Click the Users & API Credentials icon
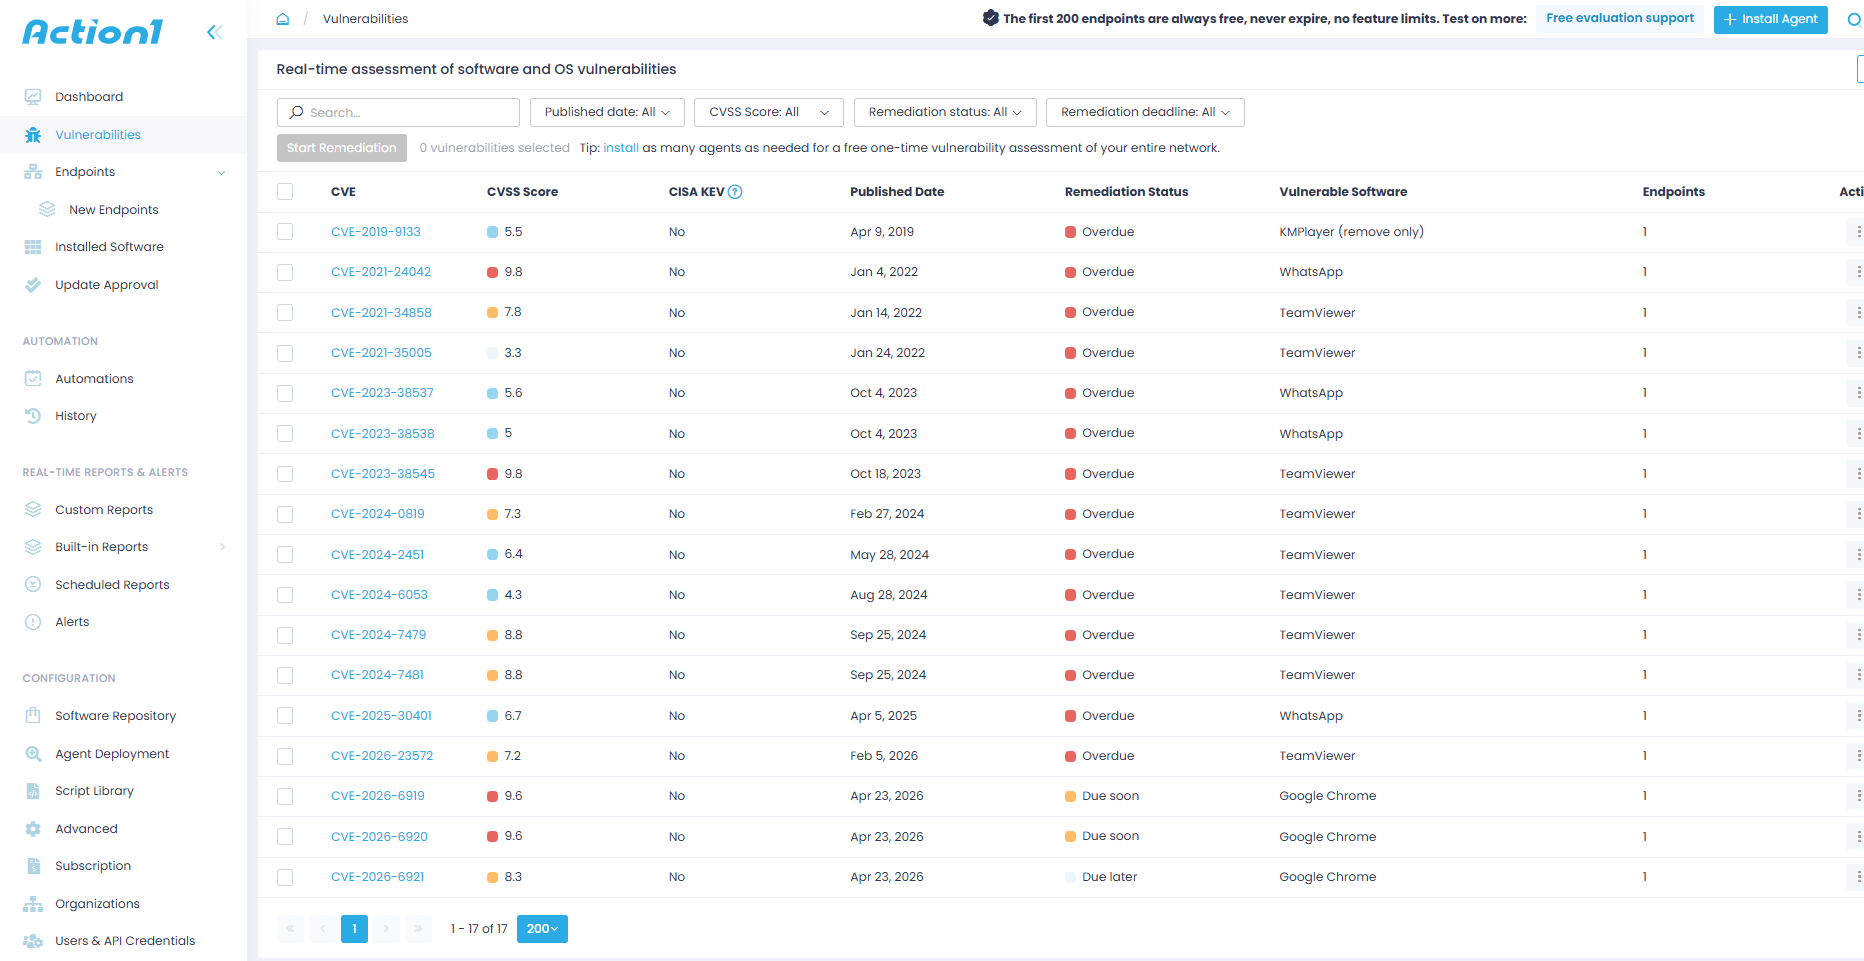The height and width of the screenshot is (961, 1864). (33, 941)
